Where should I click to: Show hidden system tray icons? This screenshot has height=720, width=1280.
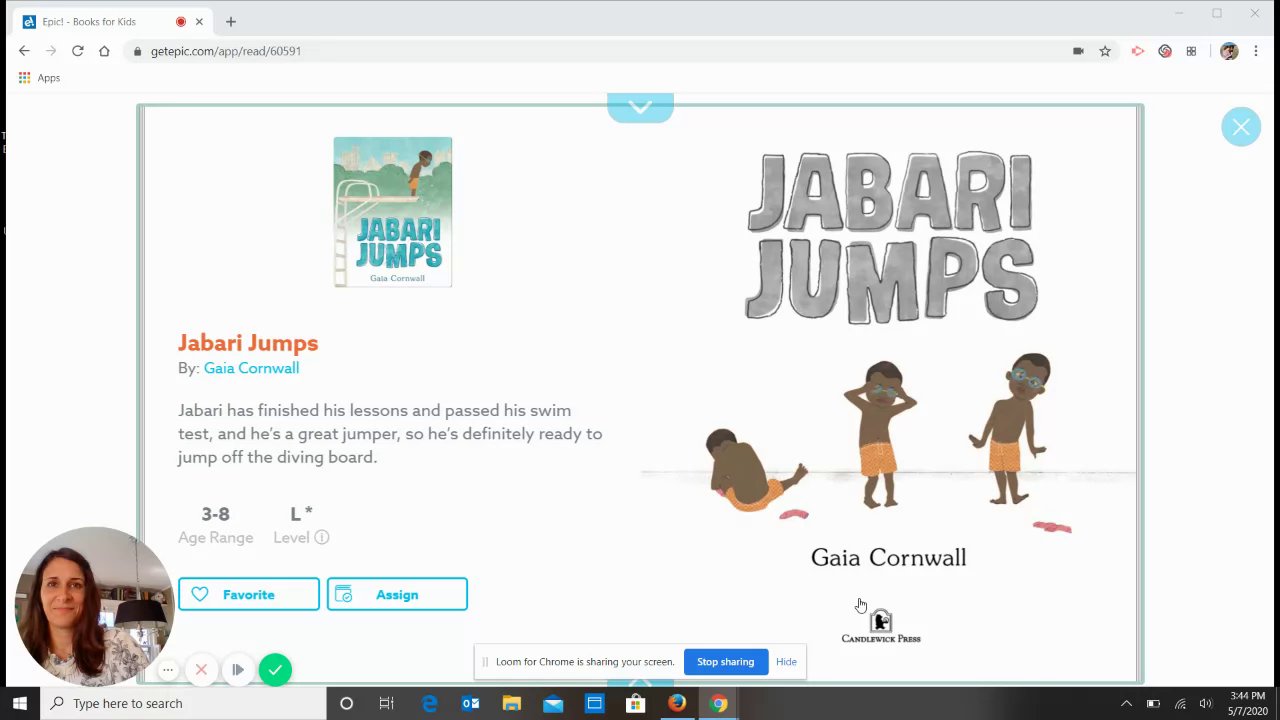coord(1126,703)
